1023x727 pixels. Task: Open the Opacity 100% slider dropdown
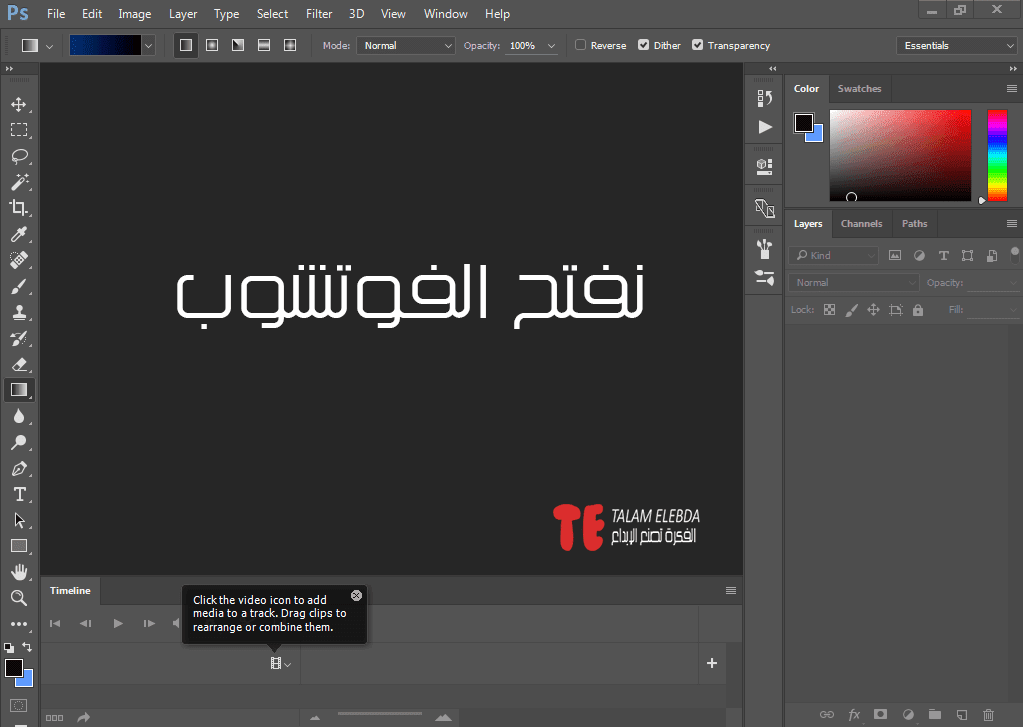coord(551,46)
